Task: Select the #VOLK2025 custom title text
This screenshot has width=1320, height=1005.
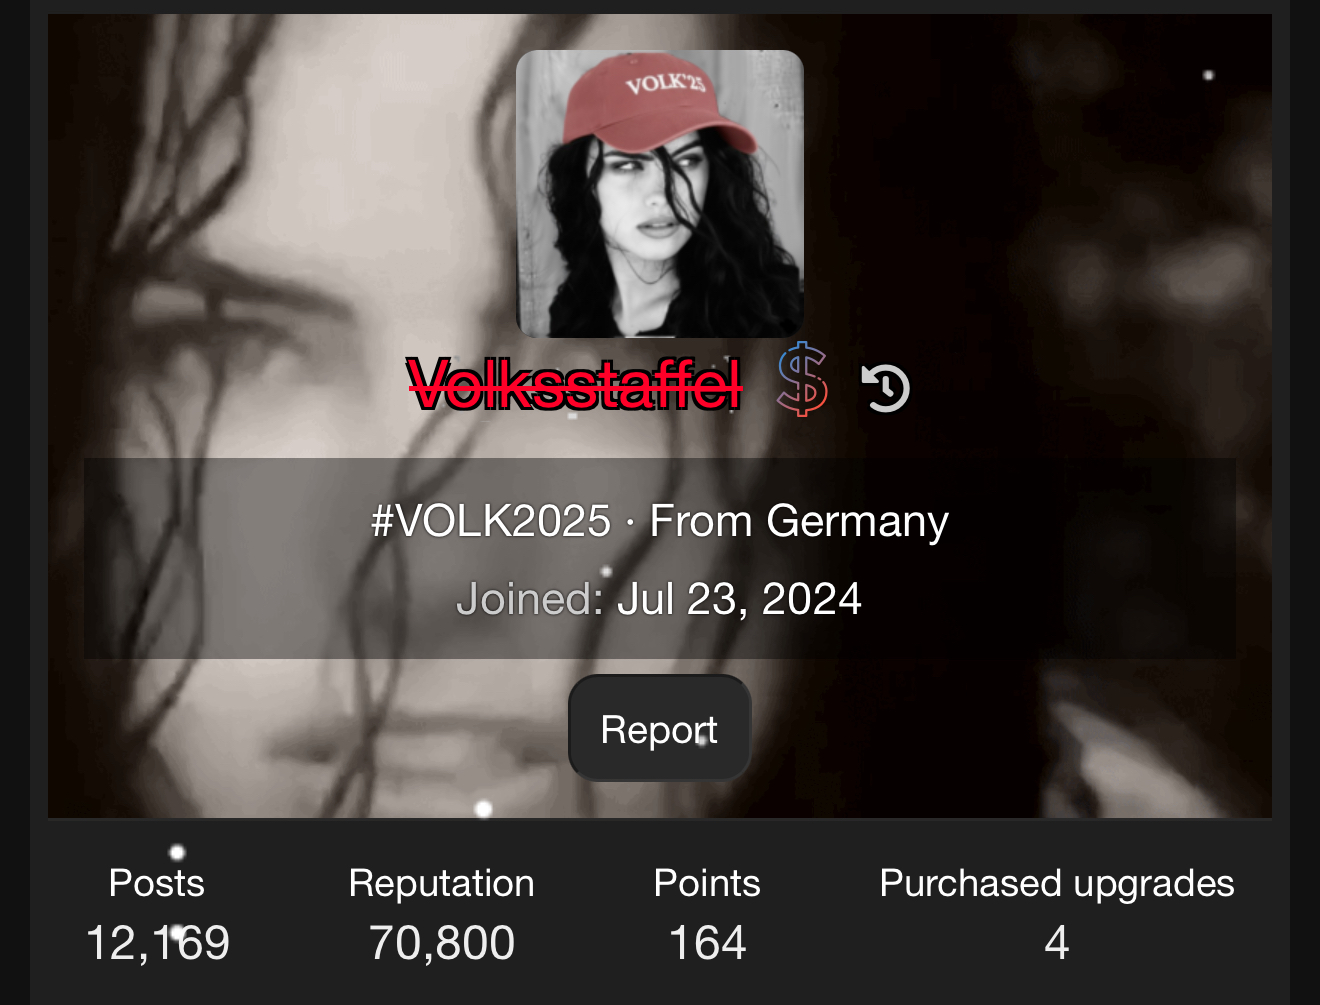Action: (x=491, y=521)
